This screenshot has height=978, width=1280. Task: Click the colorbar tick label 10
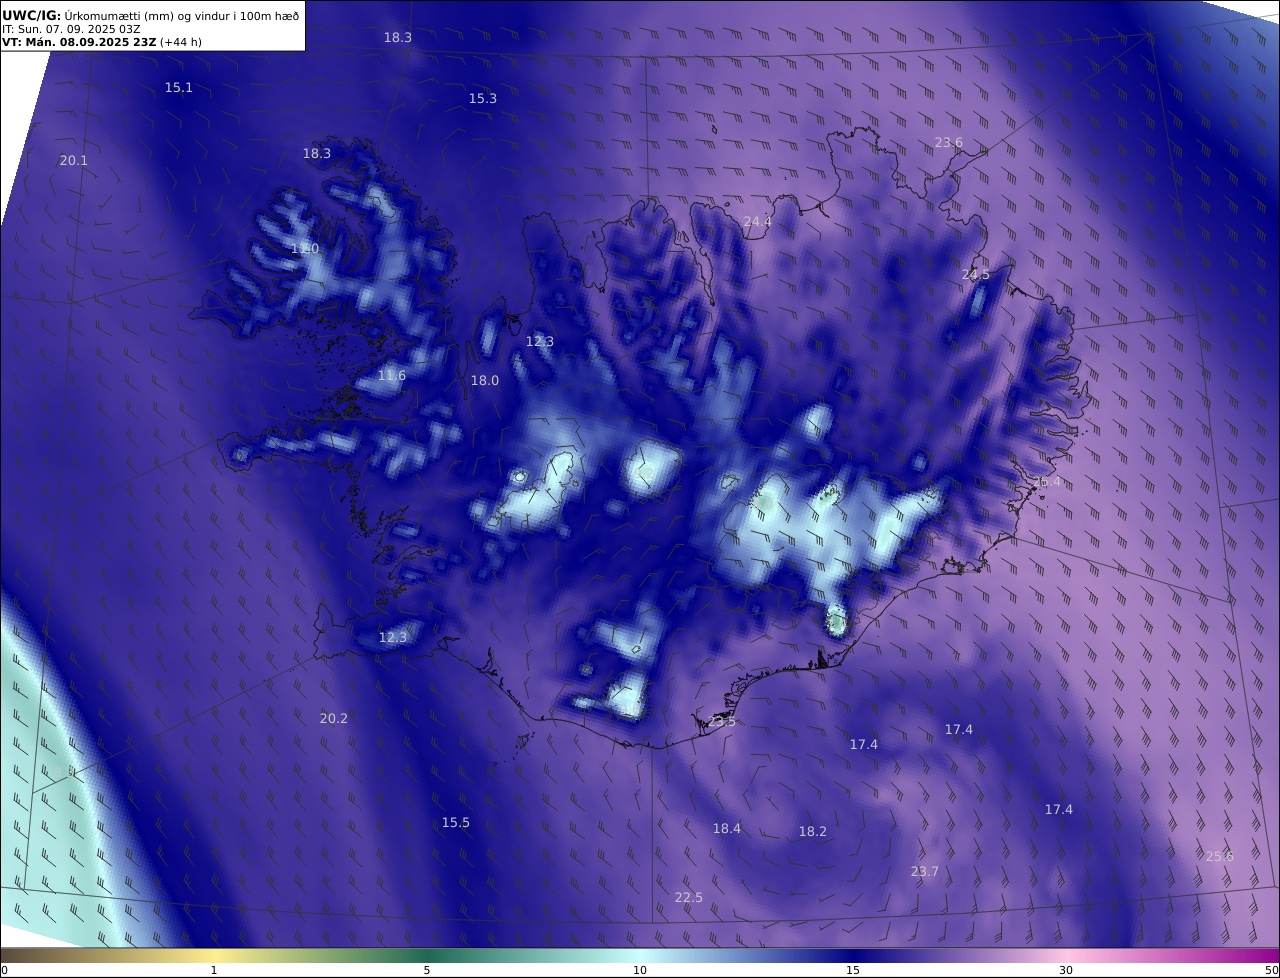640,970
